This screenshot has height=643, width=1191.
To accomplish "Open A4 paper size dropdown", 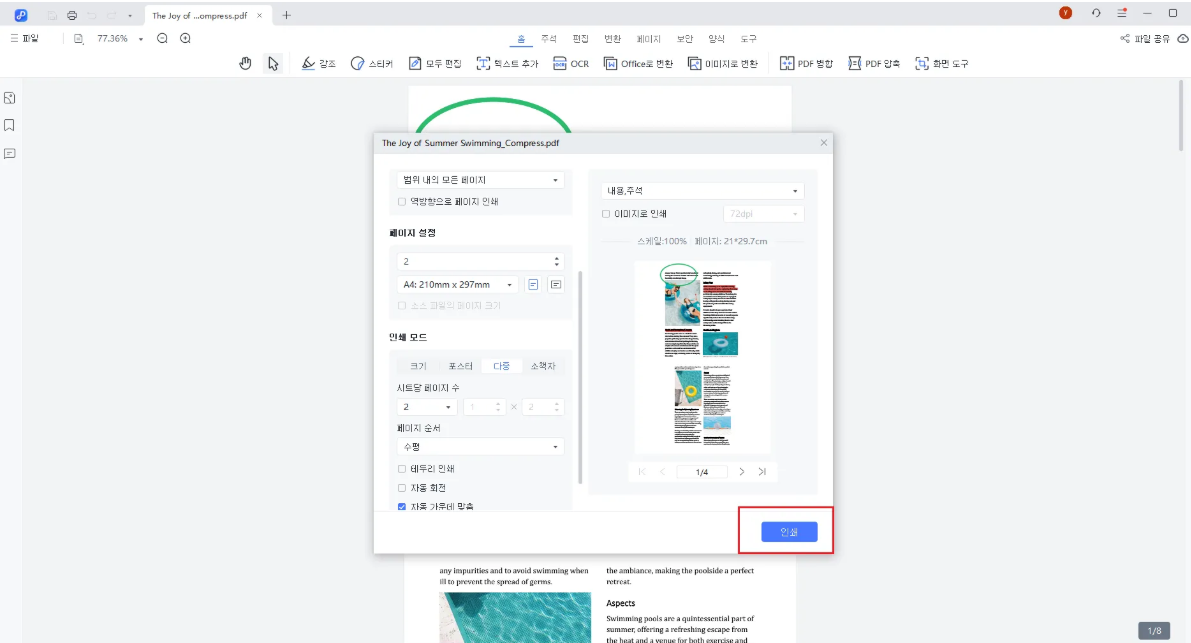I will click(457, 285).
